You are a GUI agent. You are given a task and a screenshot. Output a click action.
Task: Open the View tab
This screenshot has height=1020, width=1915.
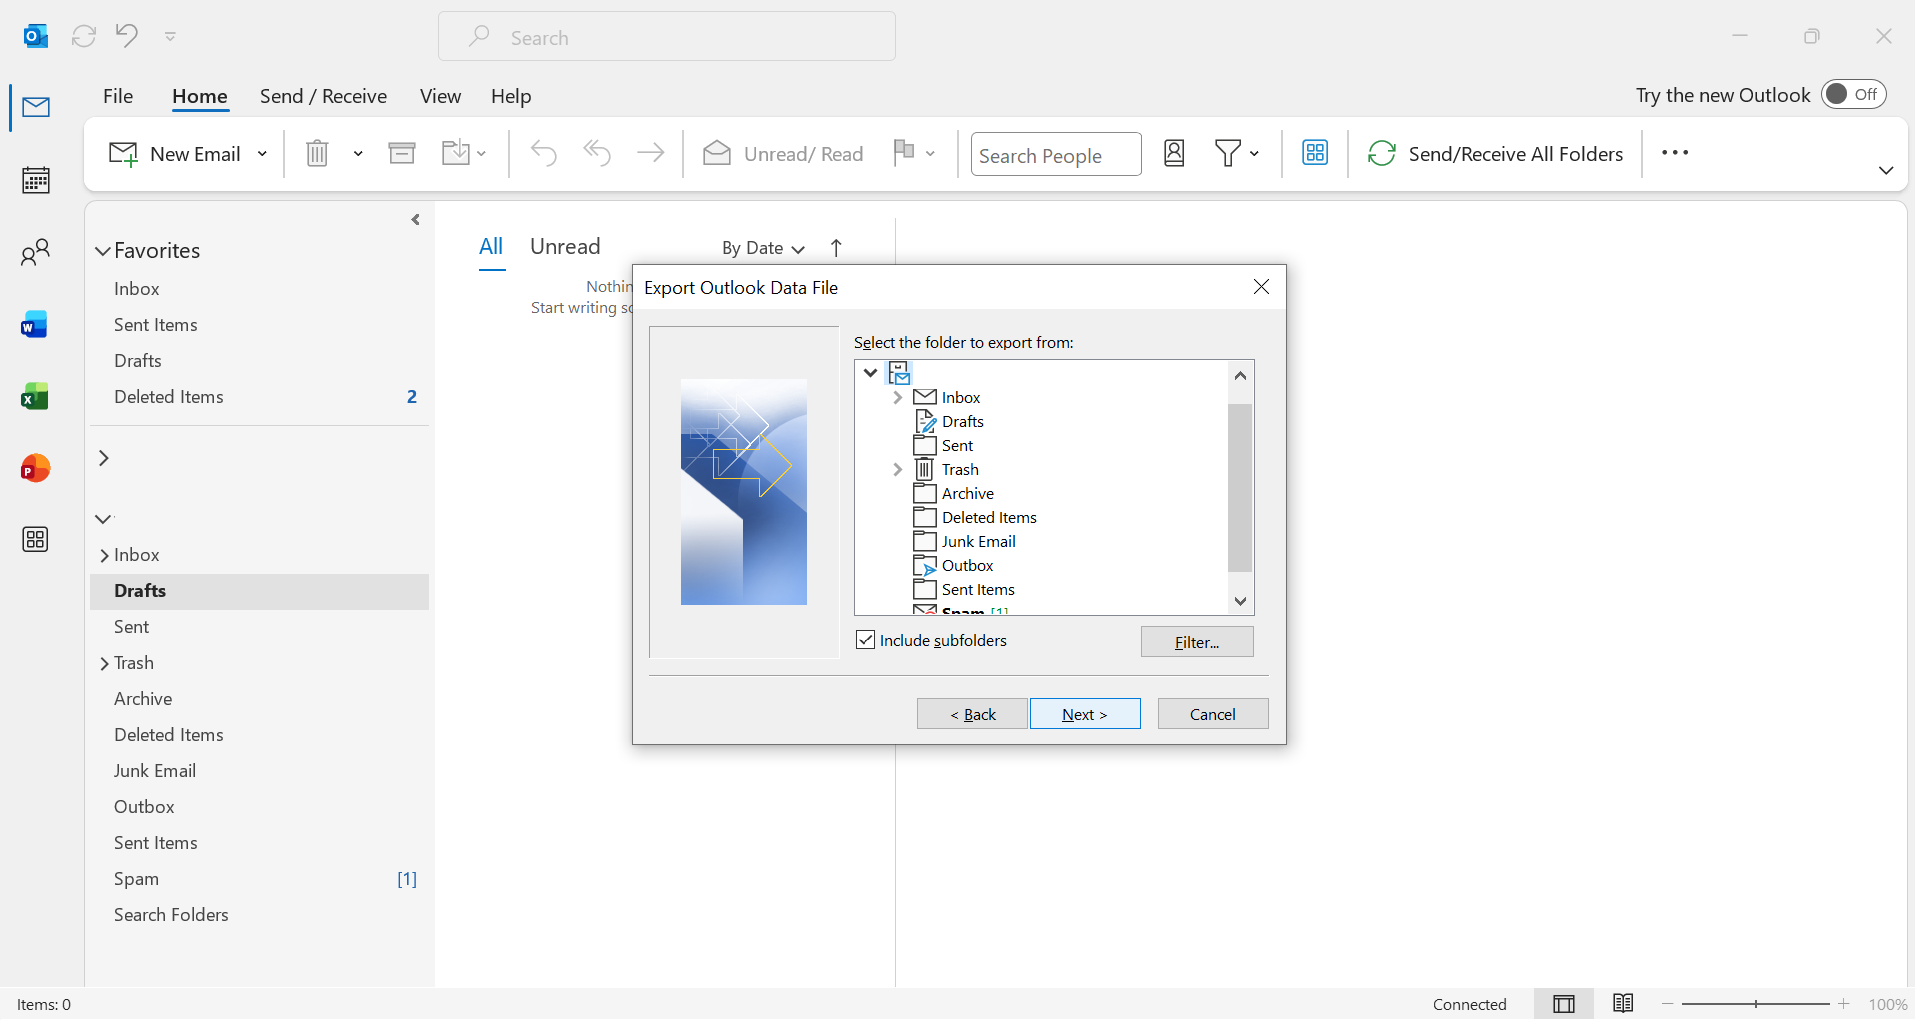coord(440,96)
